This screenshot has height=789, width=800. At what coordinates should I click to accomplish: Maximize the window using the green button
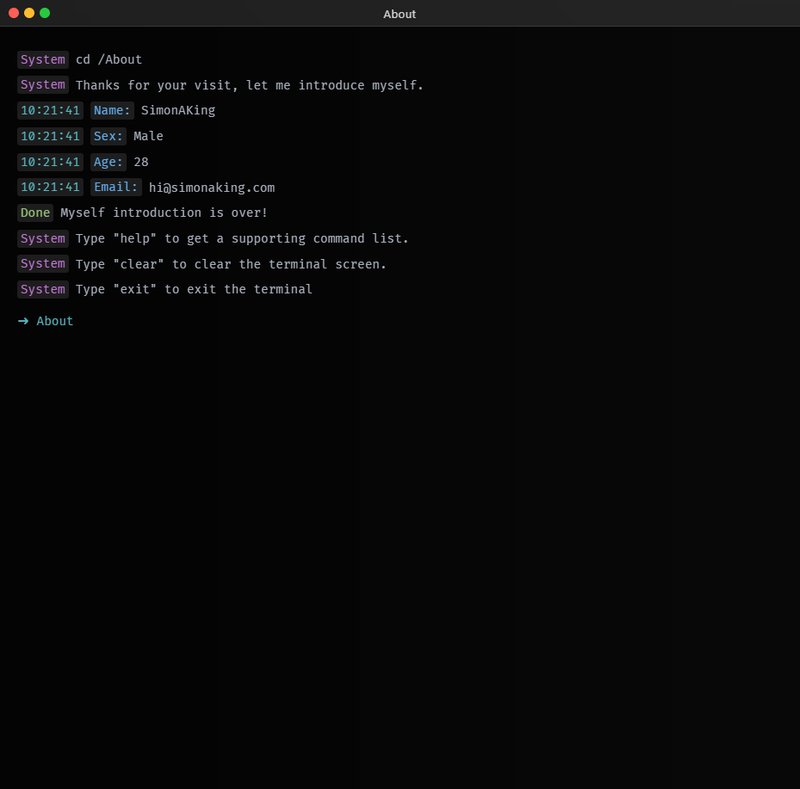[45, 13]
